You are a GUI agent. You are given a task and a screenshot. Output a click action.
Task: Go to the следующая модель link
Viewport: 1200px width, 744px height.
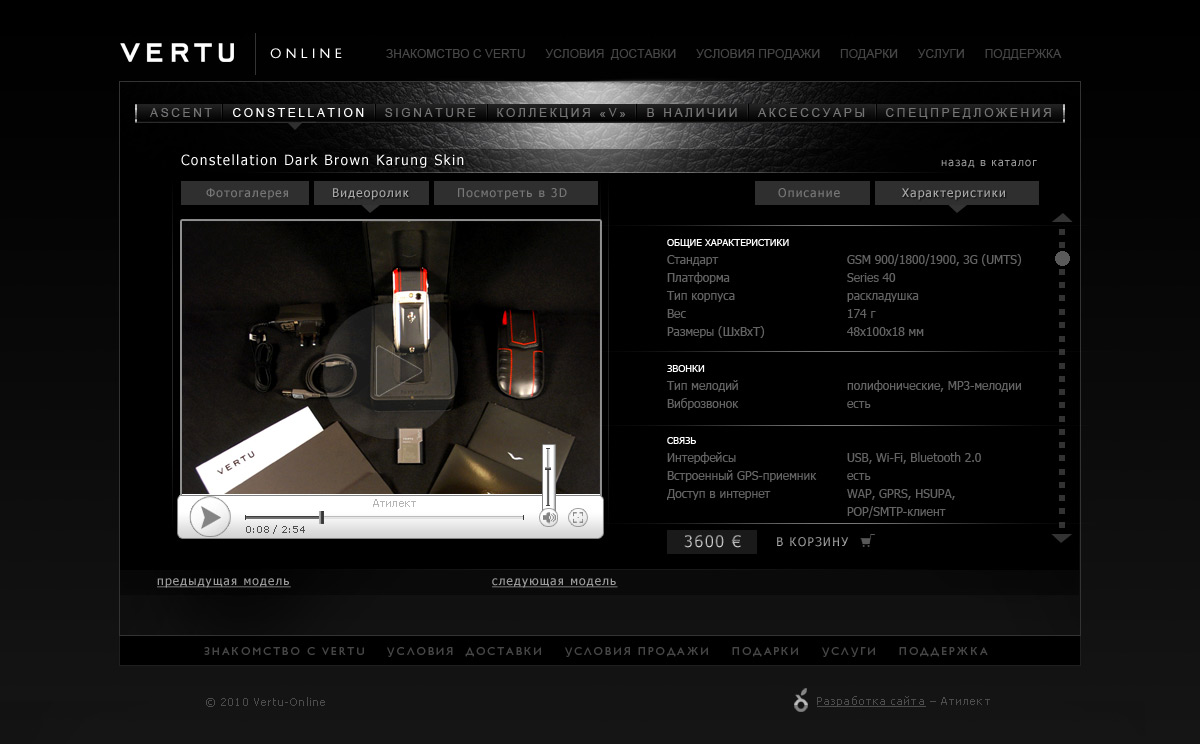[554, 581]
